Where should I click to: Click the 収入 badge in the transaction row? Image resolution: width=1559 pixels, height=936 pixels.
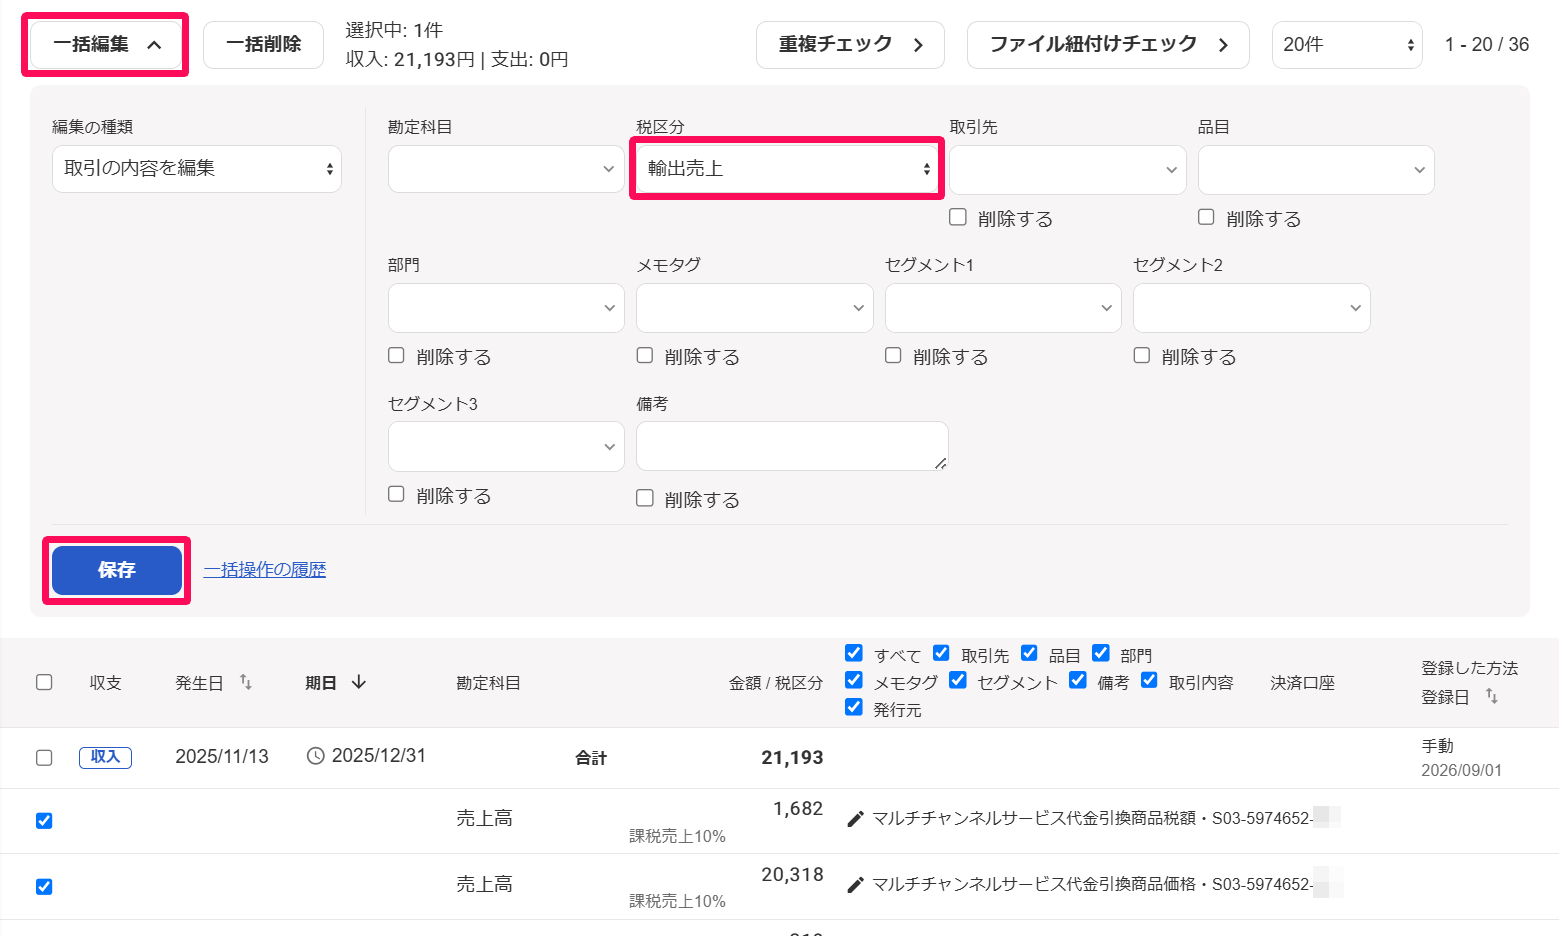coord(105,757)
